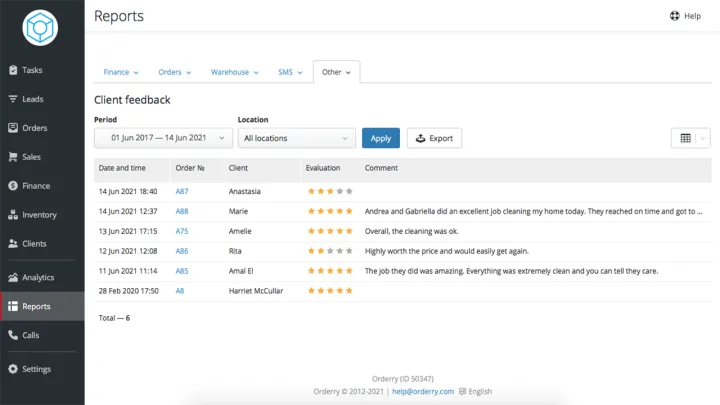The width and height of the screenshot is (720, 405).
Task: Click Rita's two-star evaluation
Action: point(330,251)
